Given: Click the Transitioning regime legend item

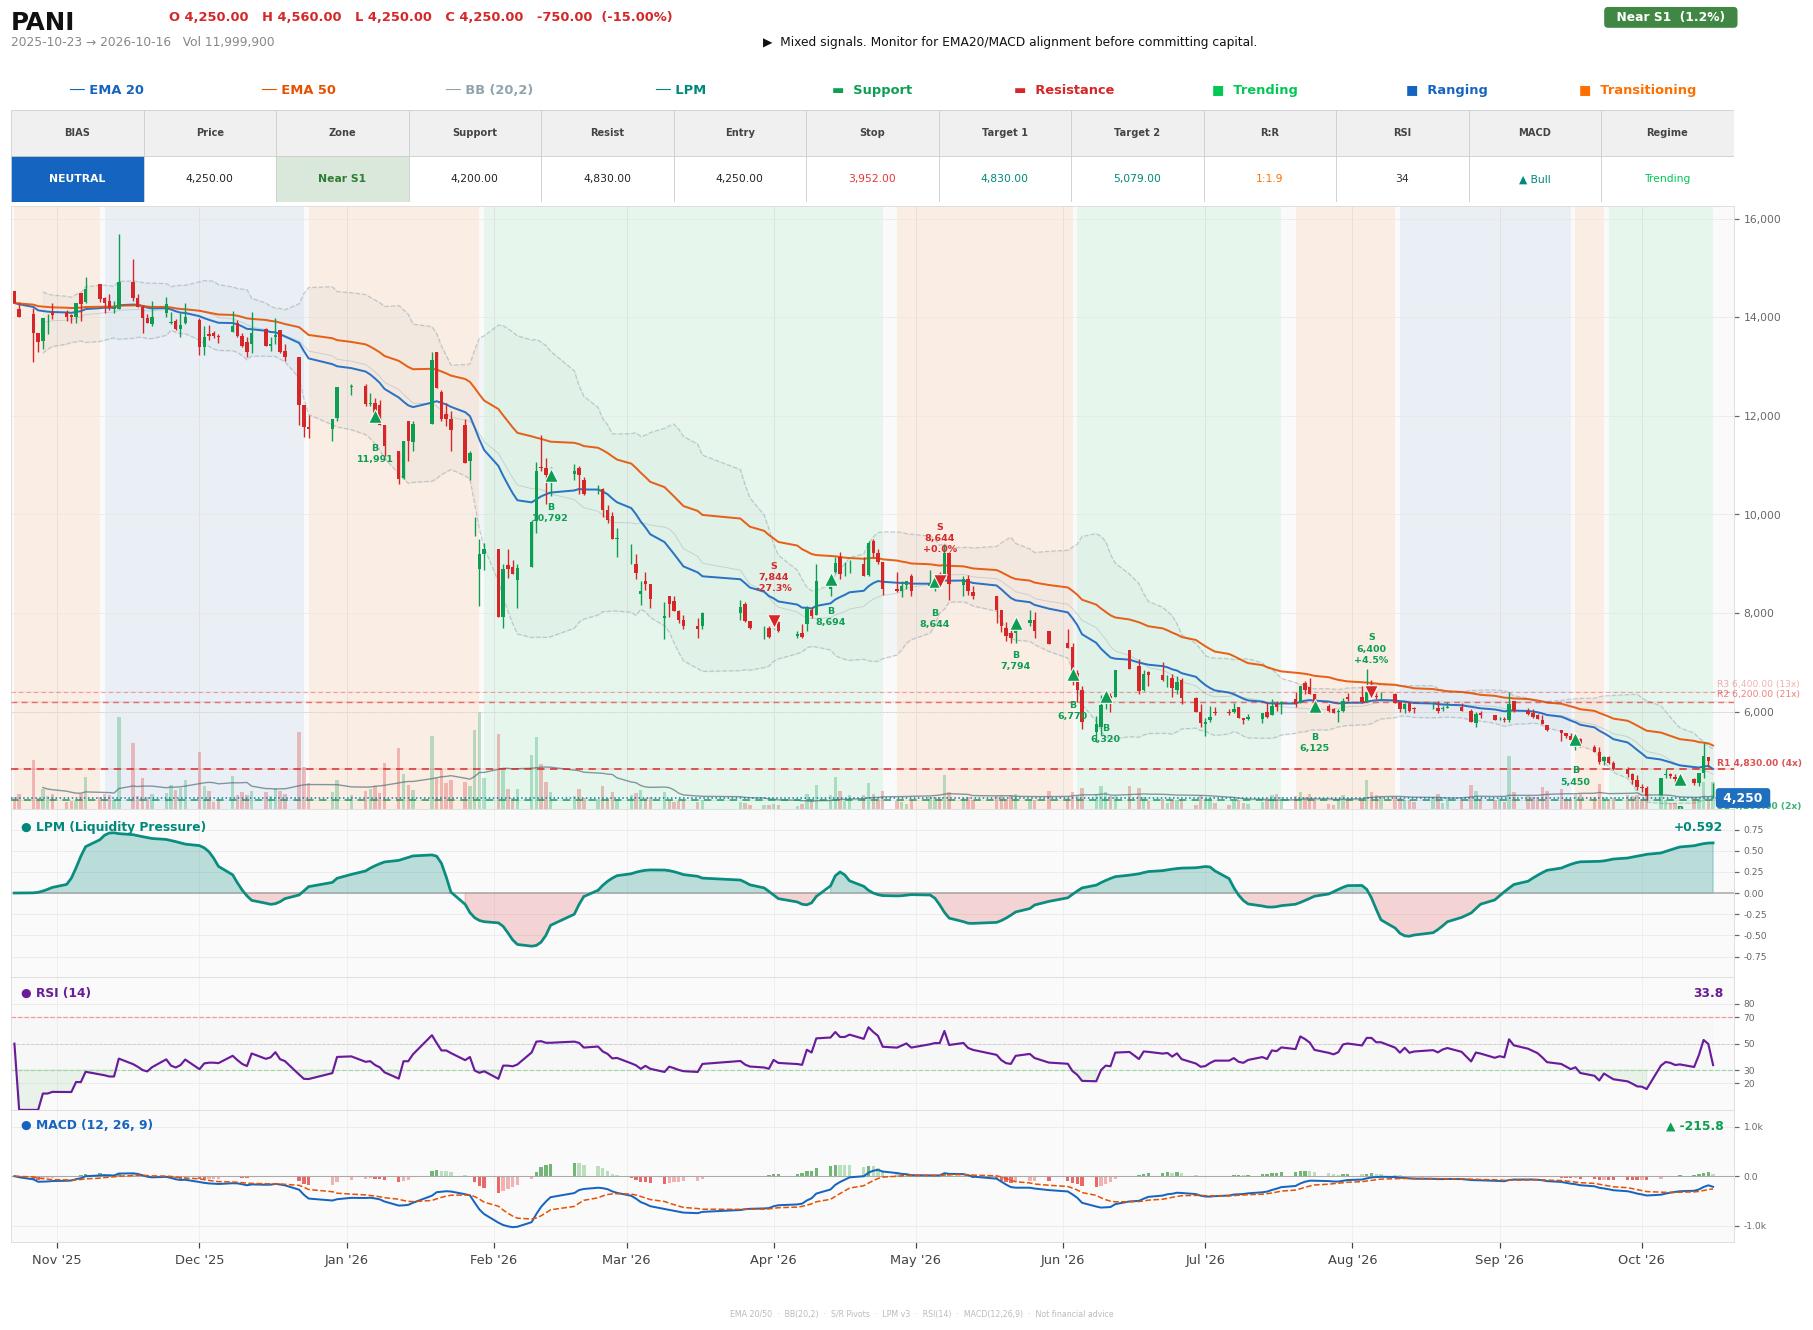Looking at the screenshot, I should click(x=1638, y=90).
